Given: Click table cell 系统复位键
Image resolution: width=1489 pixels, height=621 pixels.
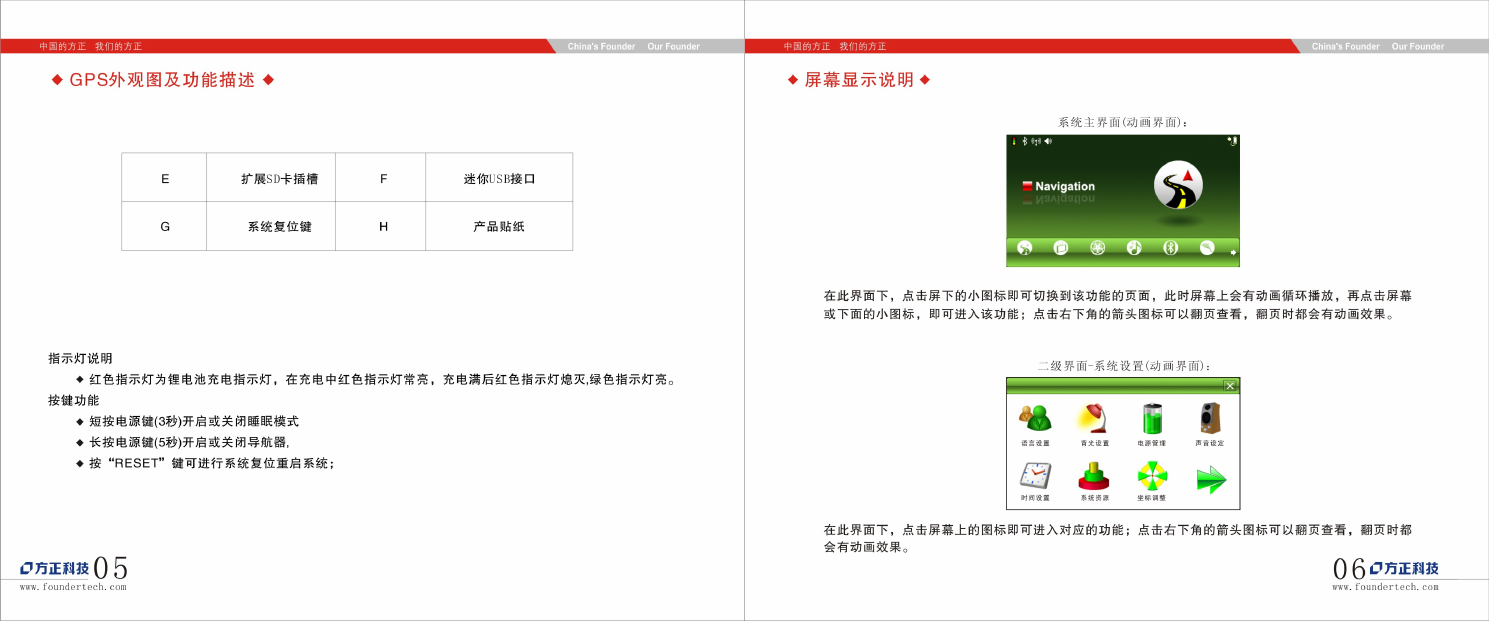Looking at the screenshot, I should 271,227.
